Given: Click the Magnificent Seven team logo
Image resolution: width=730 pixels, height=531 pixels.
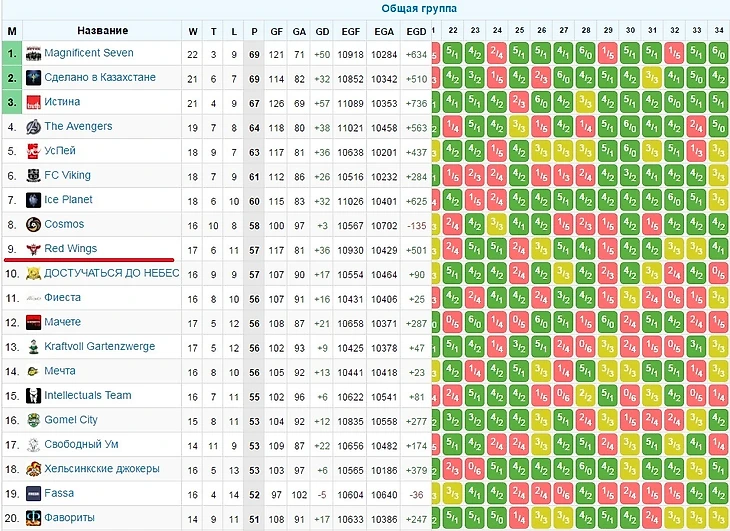Looking at the screenshot, I should tap(33, 53).
